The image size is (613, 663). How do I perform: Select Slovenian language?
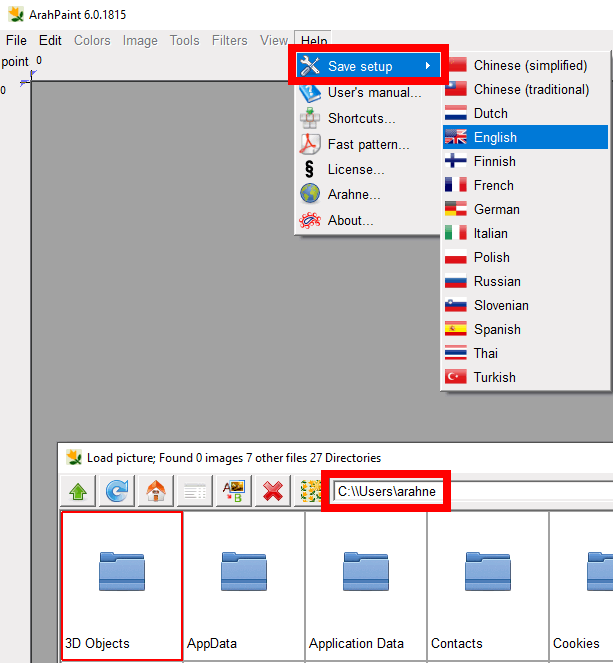click(525, 305)
